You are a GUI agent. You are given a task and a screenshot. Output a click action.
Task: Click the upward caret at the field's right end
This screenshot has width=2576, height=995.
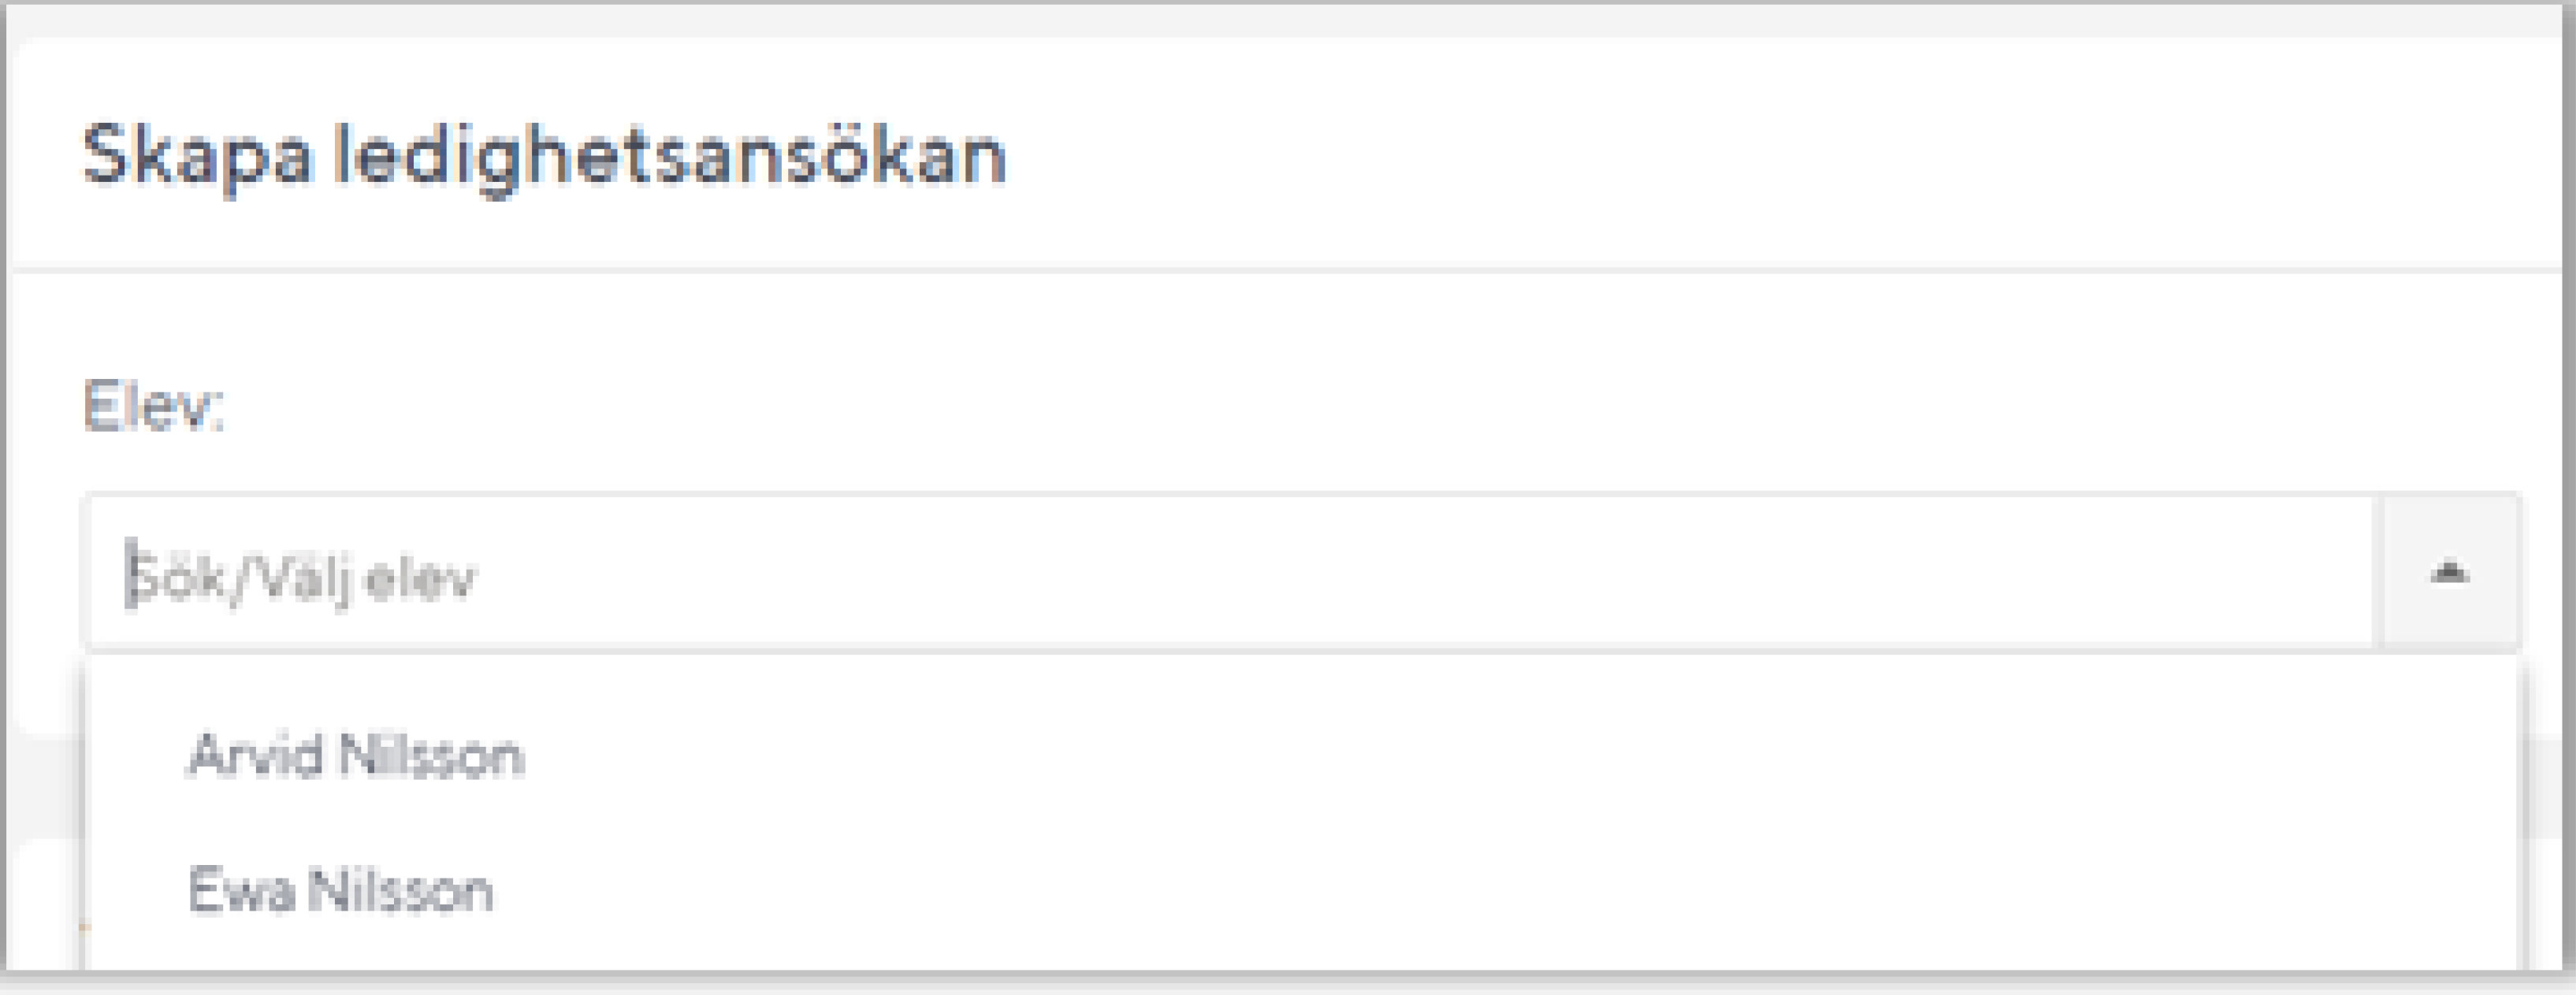pos(2450,573)
